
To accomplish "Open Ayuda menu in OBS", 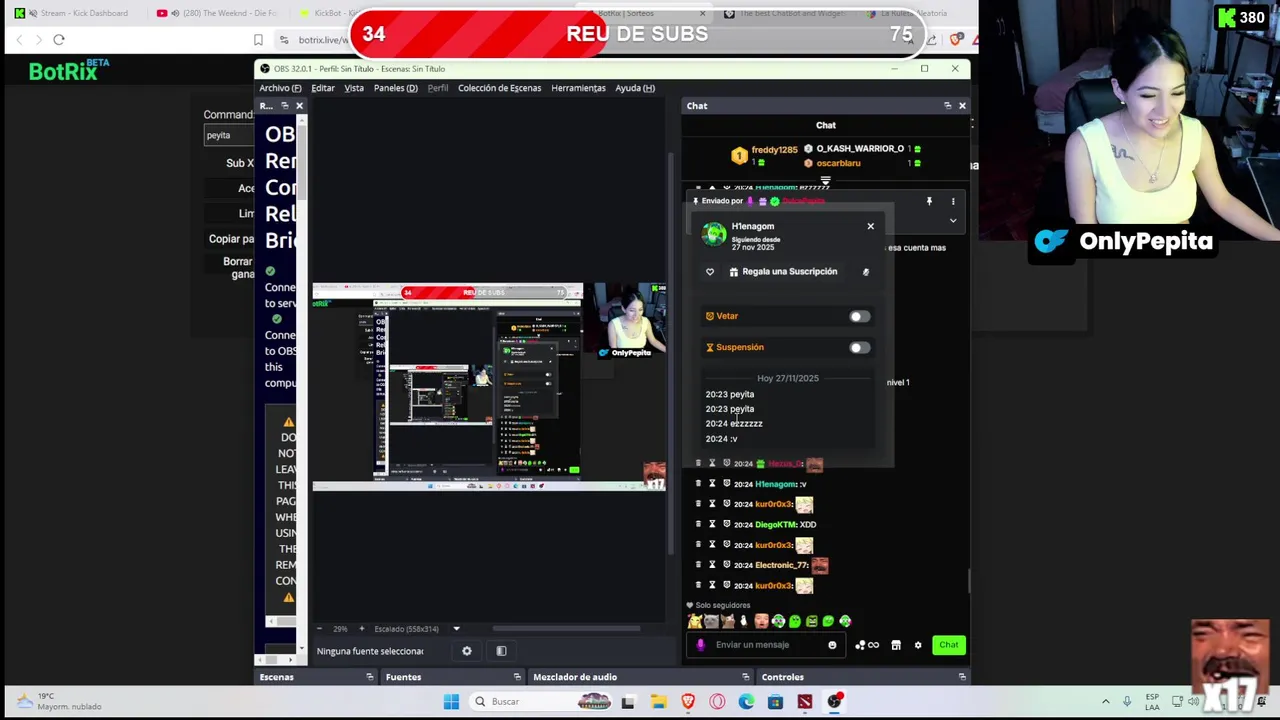I will coord(635,88).
